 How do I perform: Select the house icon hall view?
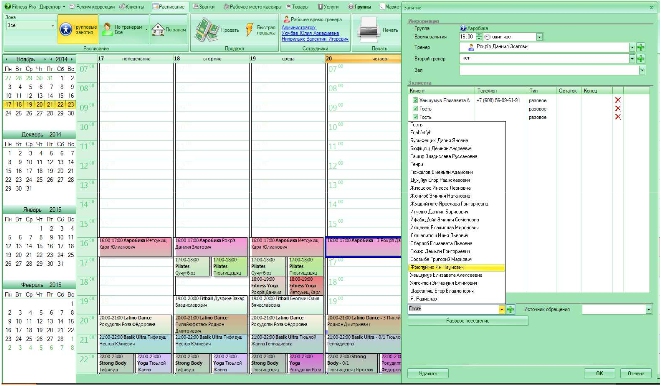click(158, 30)
